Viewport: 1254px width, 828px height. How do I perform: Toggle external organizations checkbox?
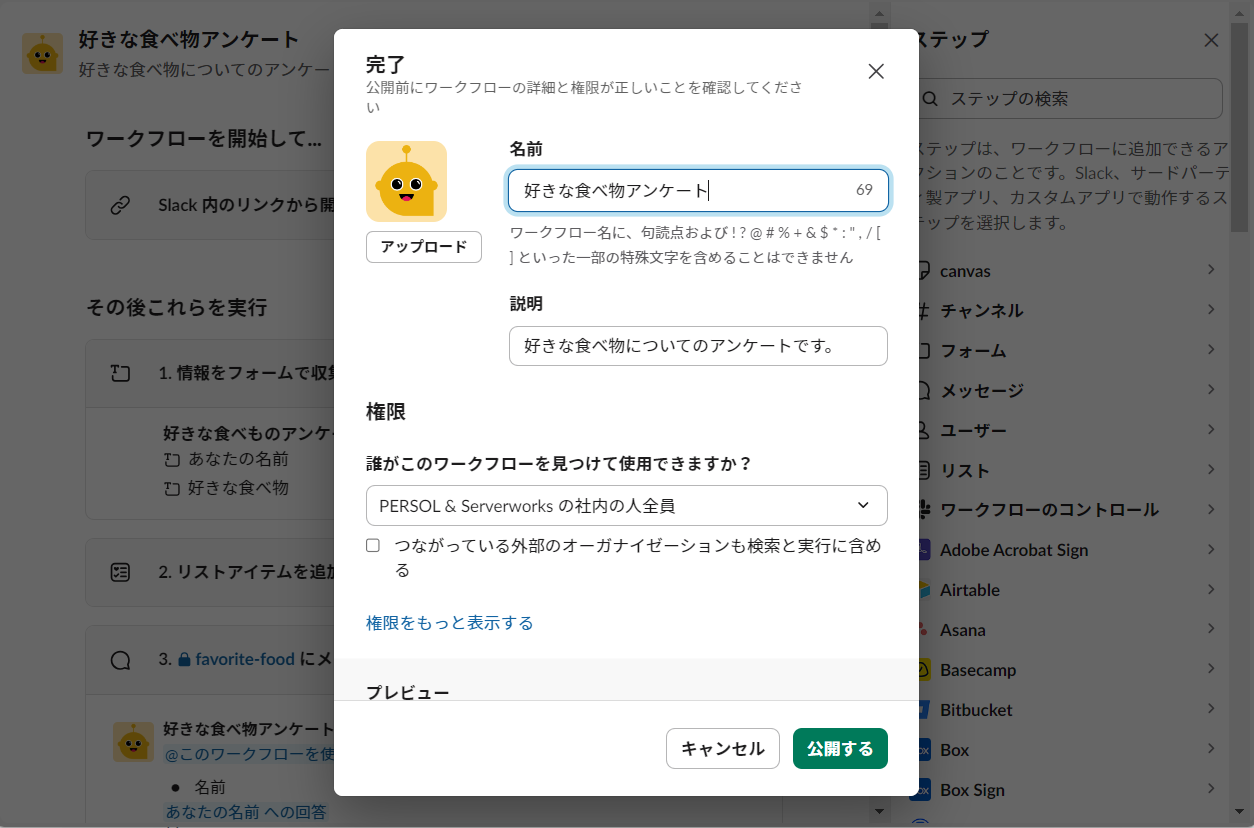[373, 545]
